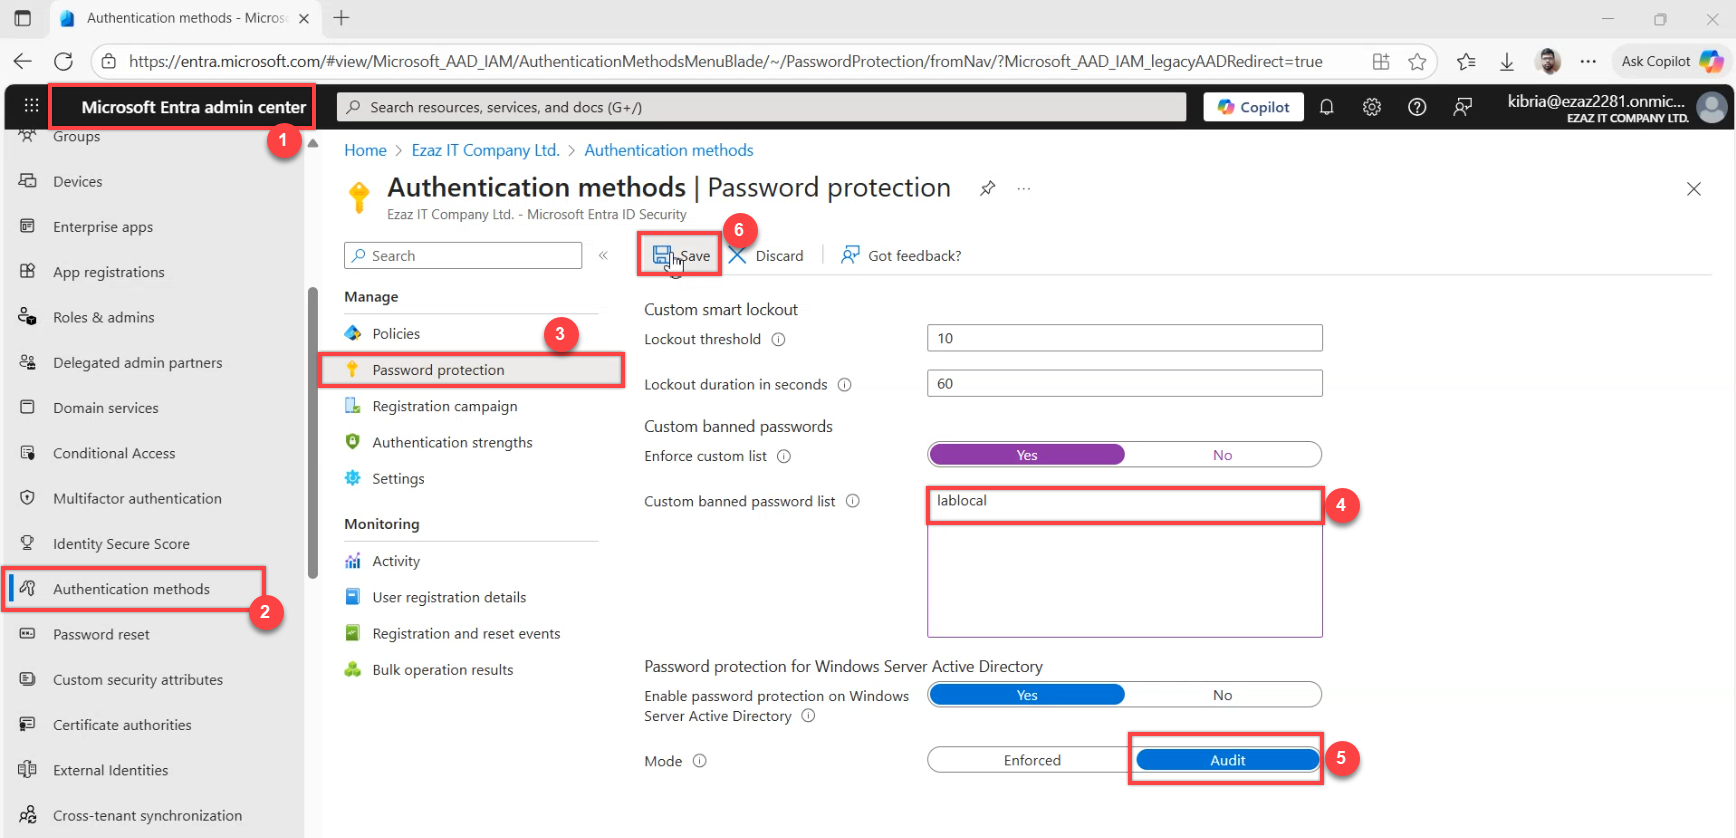
Task: Click info icon beside Lockout duration in seconds
Action: [844, 385]
